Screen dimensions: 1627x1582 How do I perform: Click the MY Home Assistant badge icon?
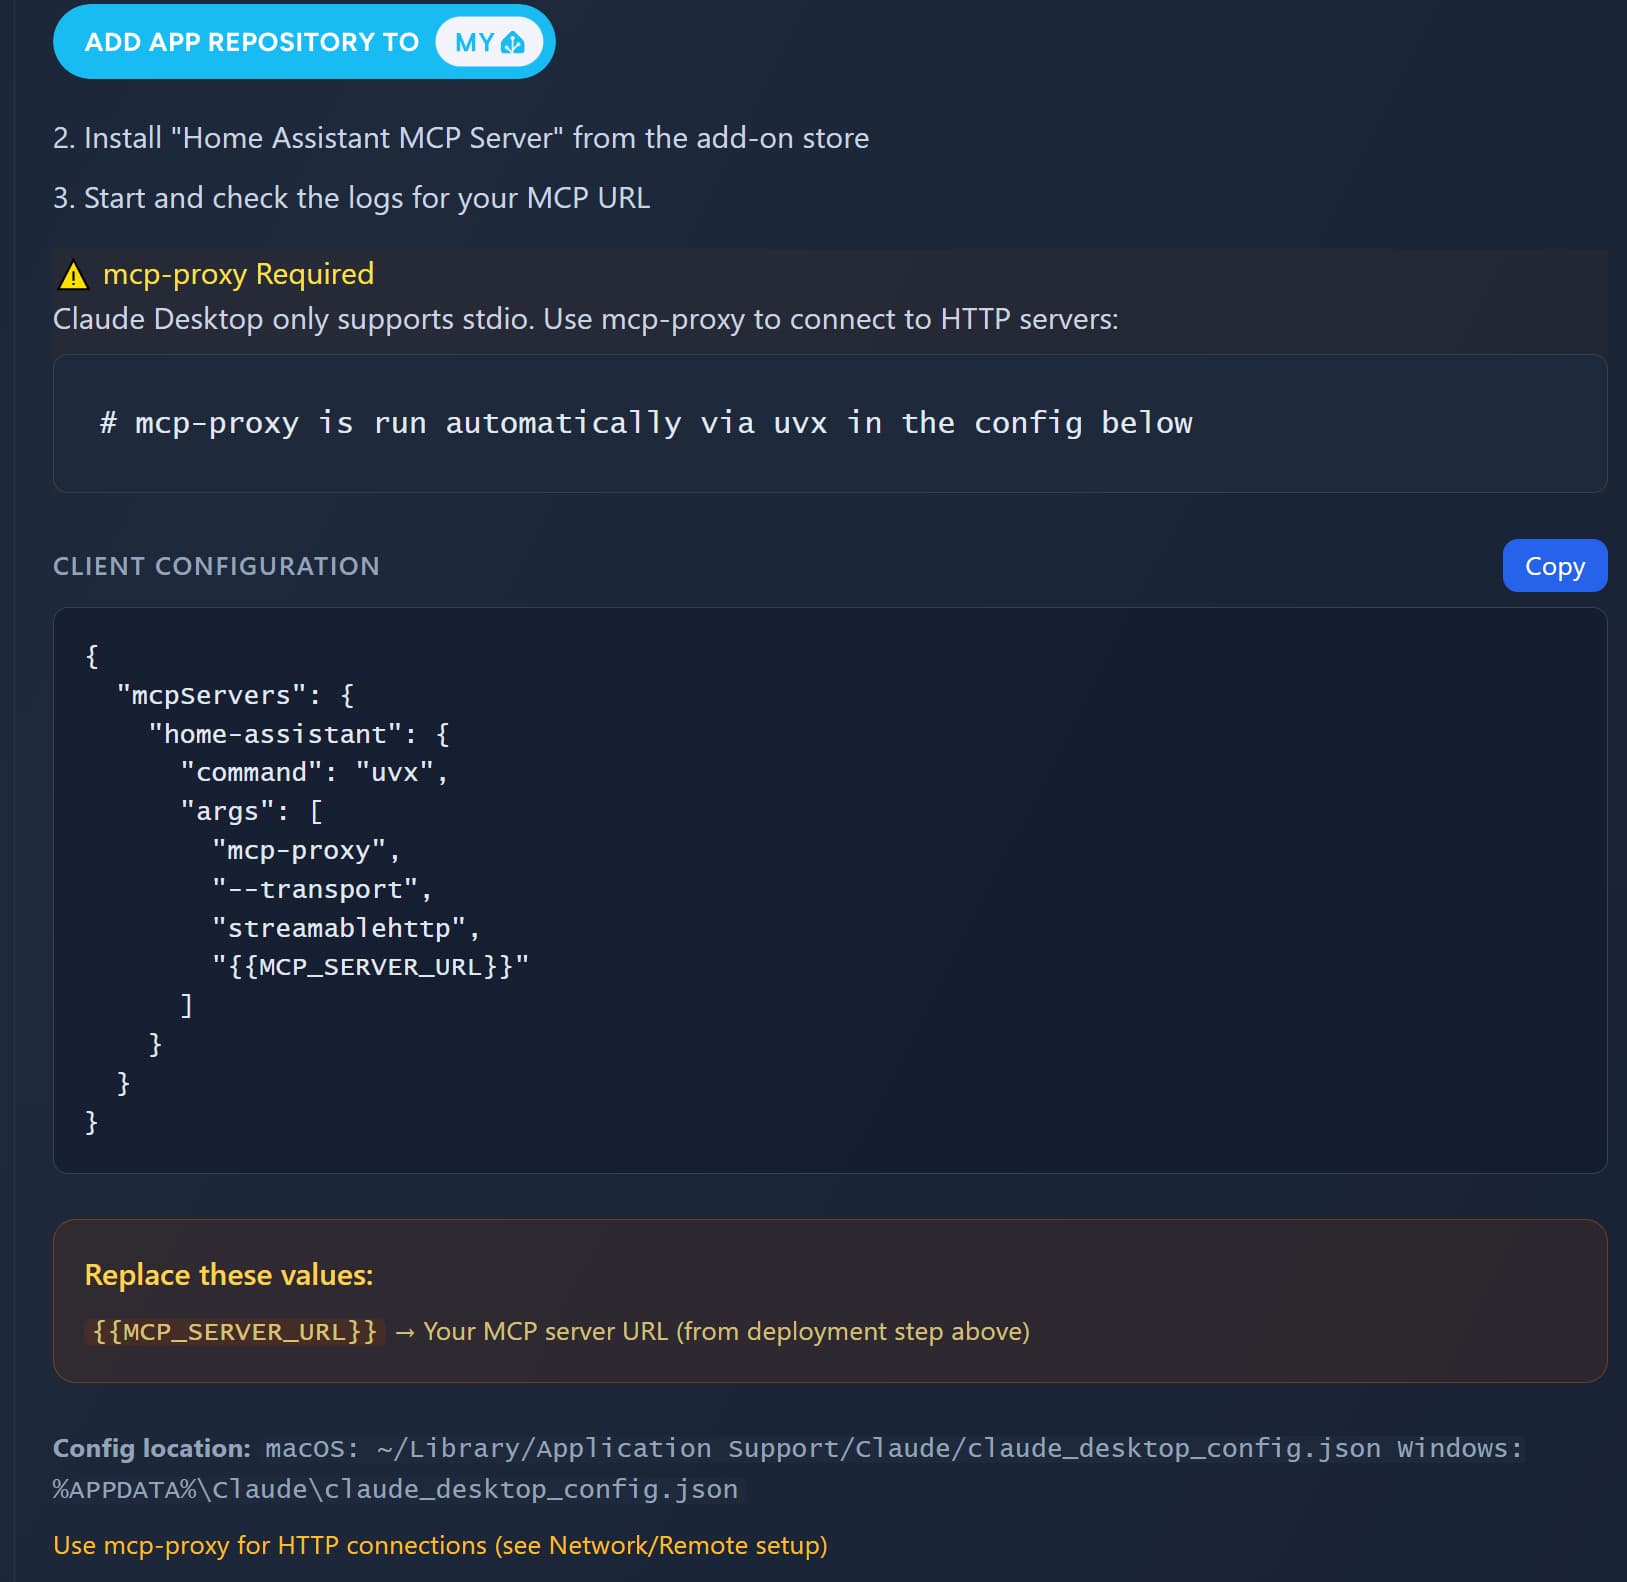pos(489,42)
